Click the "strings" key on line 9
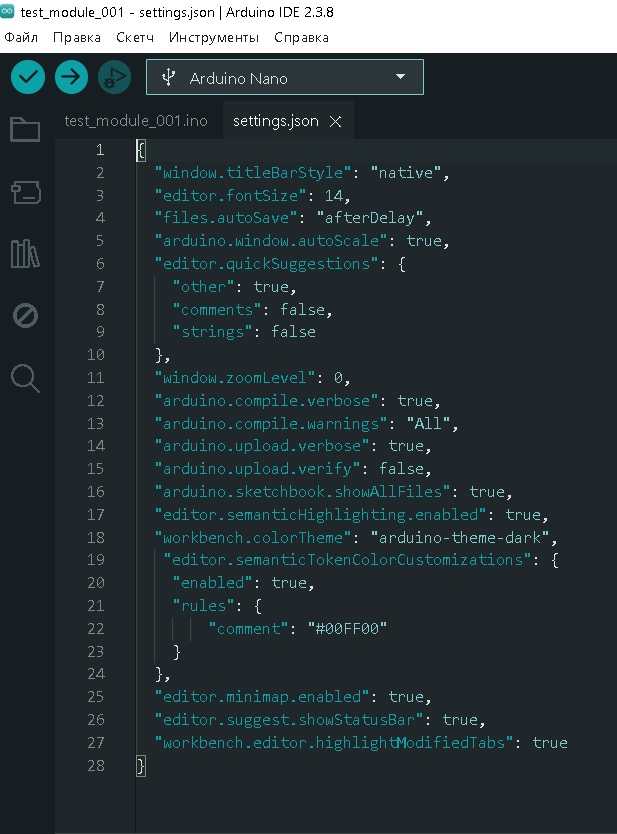This screenshot has height=834, width=617. [x=212, y=332]
